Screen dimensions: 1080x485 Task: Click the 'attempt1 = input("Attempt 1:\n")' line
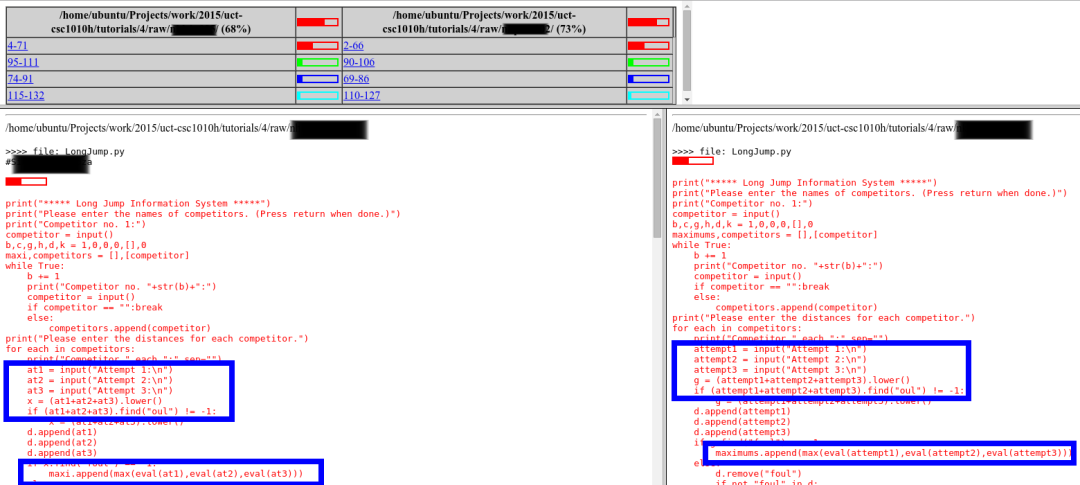point(780,349)
